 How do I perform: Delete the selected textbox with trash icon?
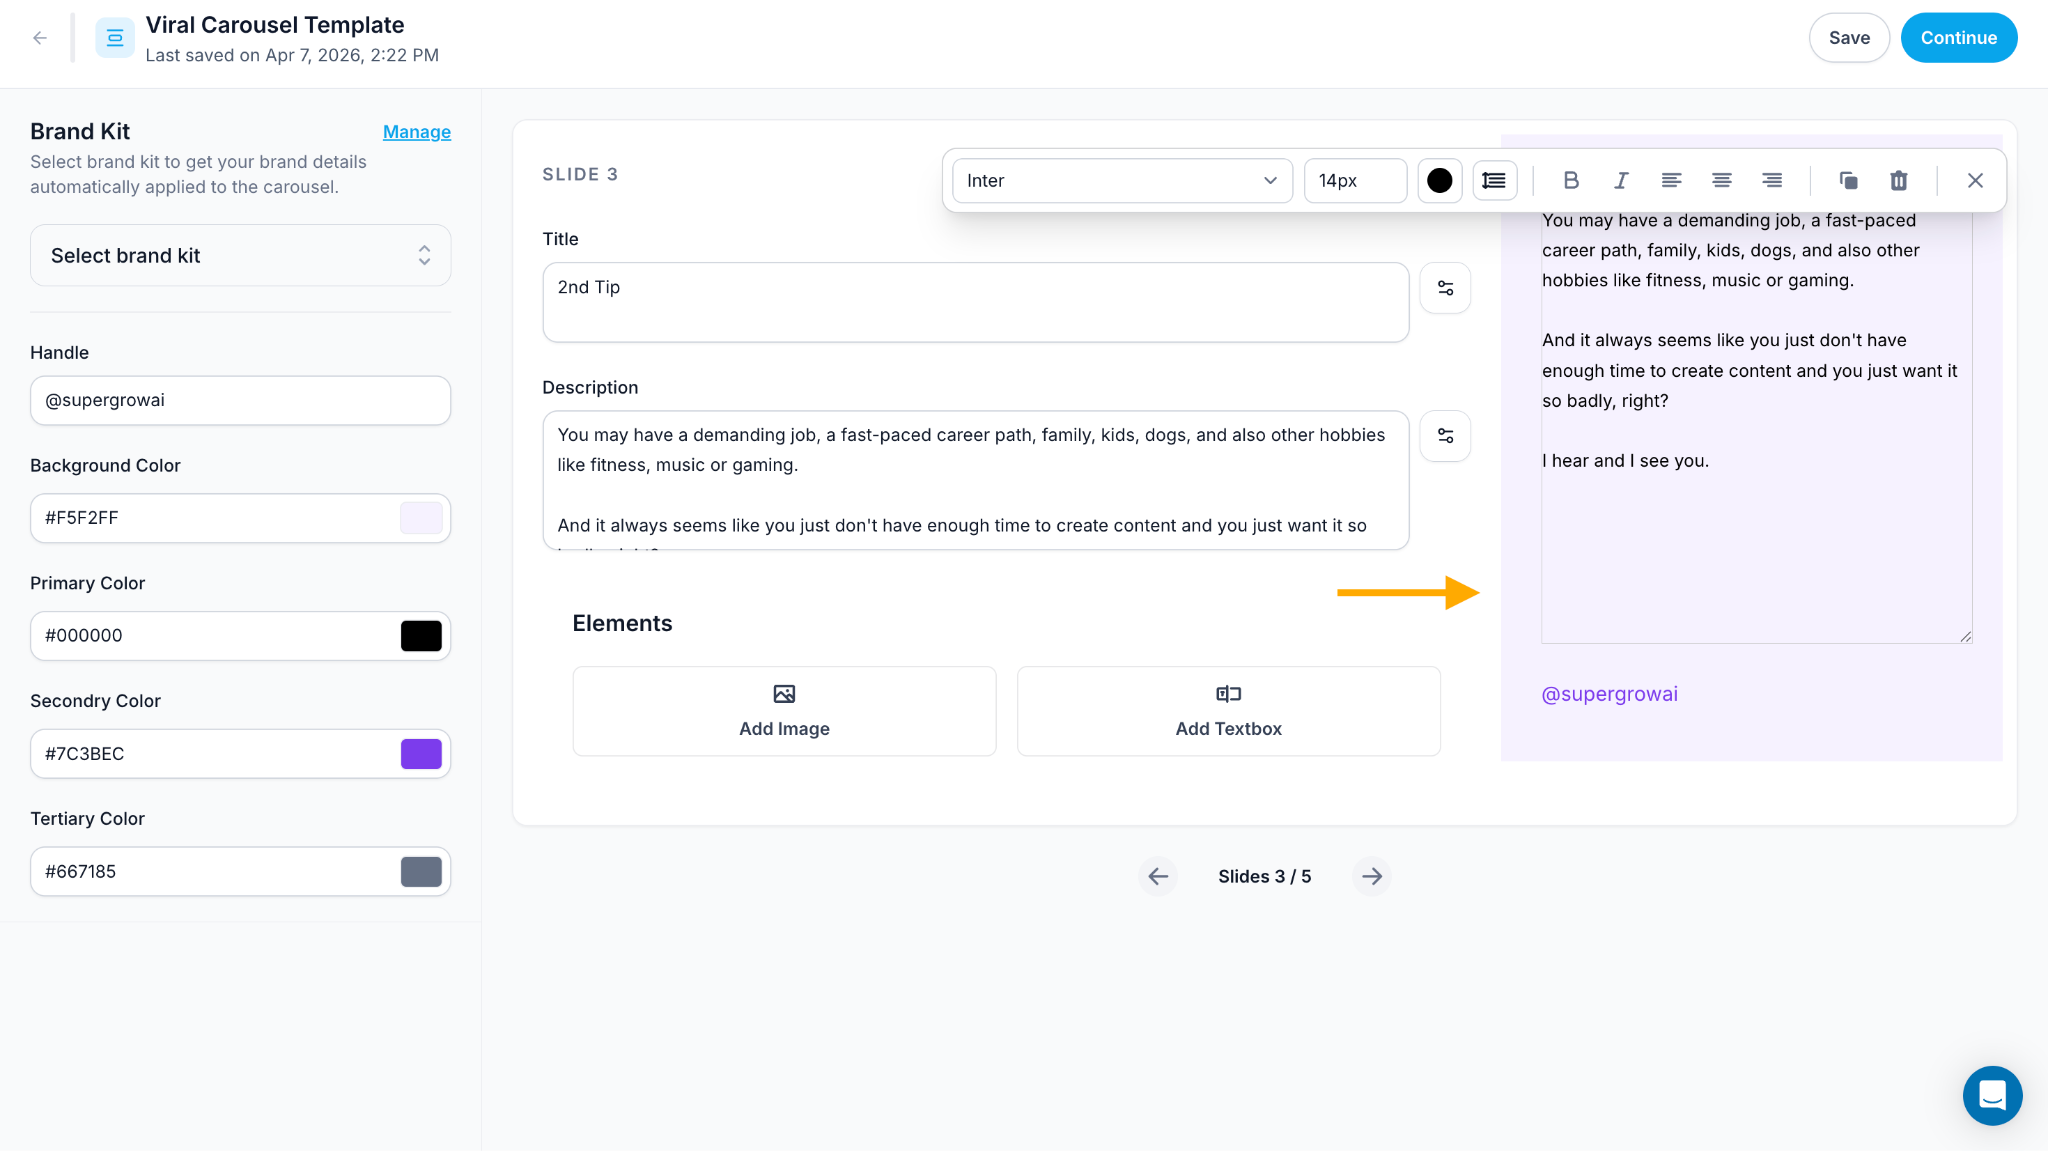(1898, 180)
